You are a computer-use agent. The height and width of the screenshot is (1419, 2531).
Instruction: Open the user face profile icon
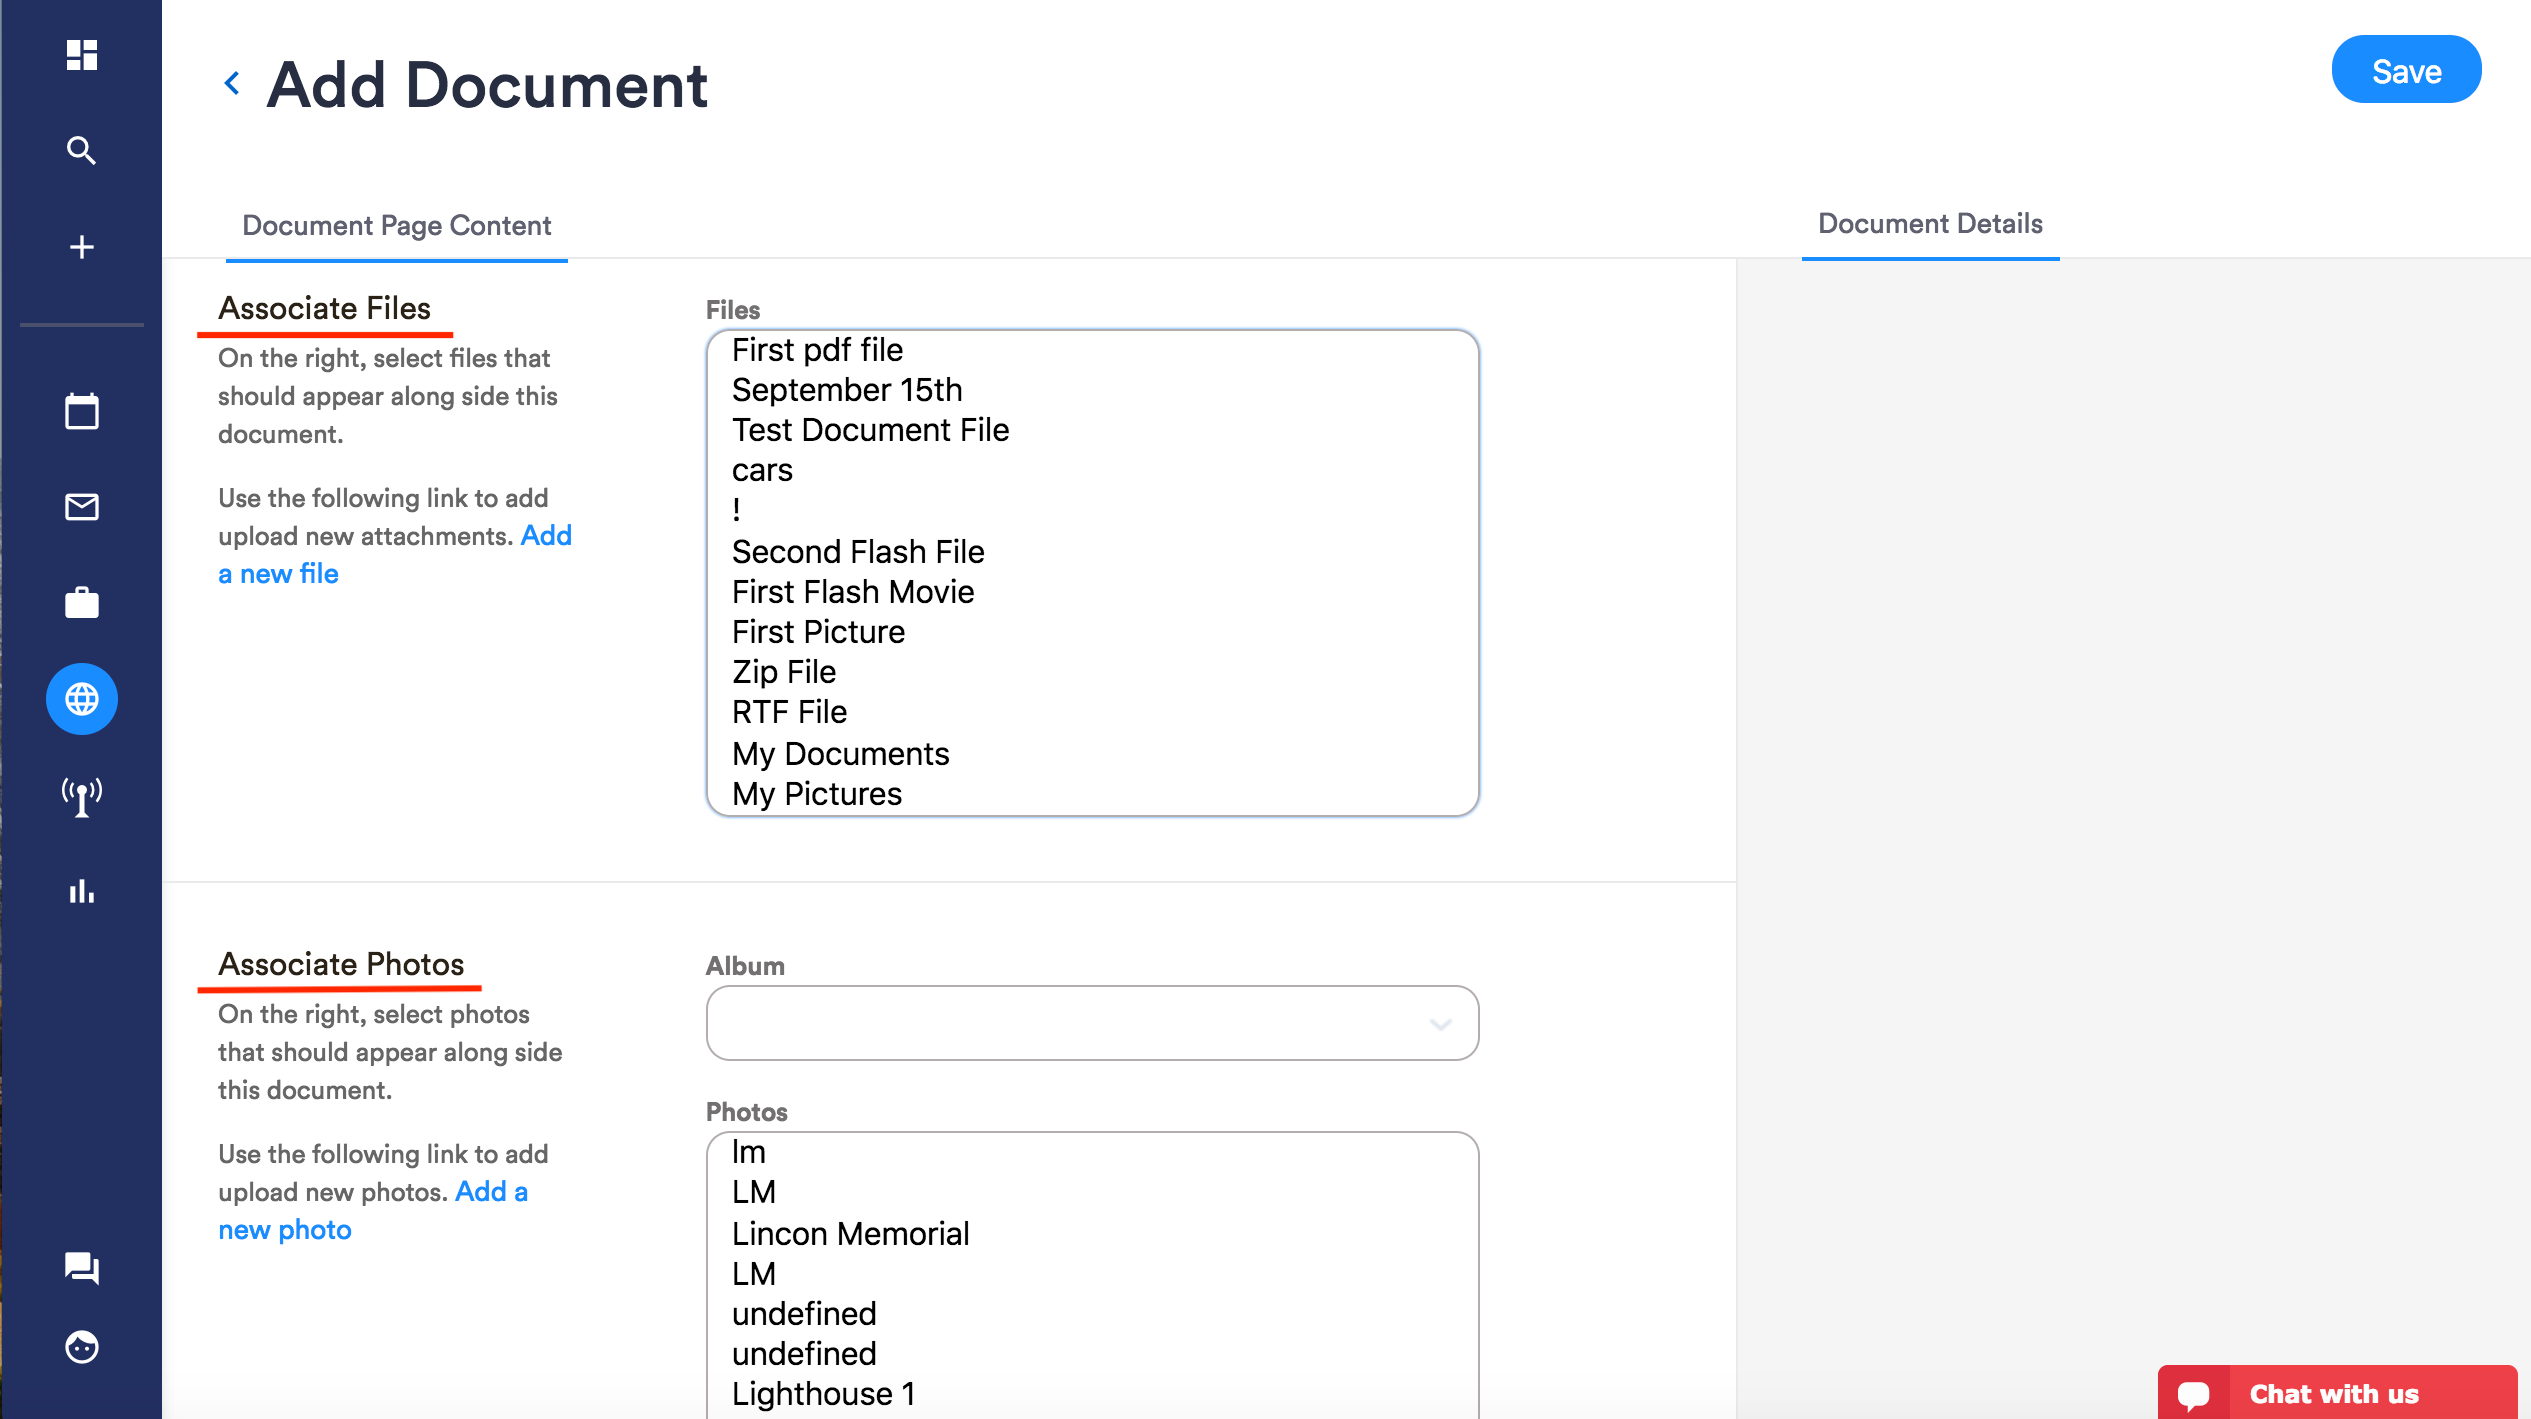pyautogui.click(x=81, y=1347)
